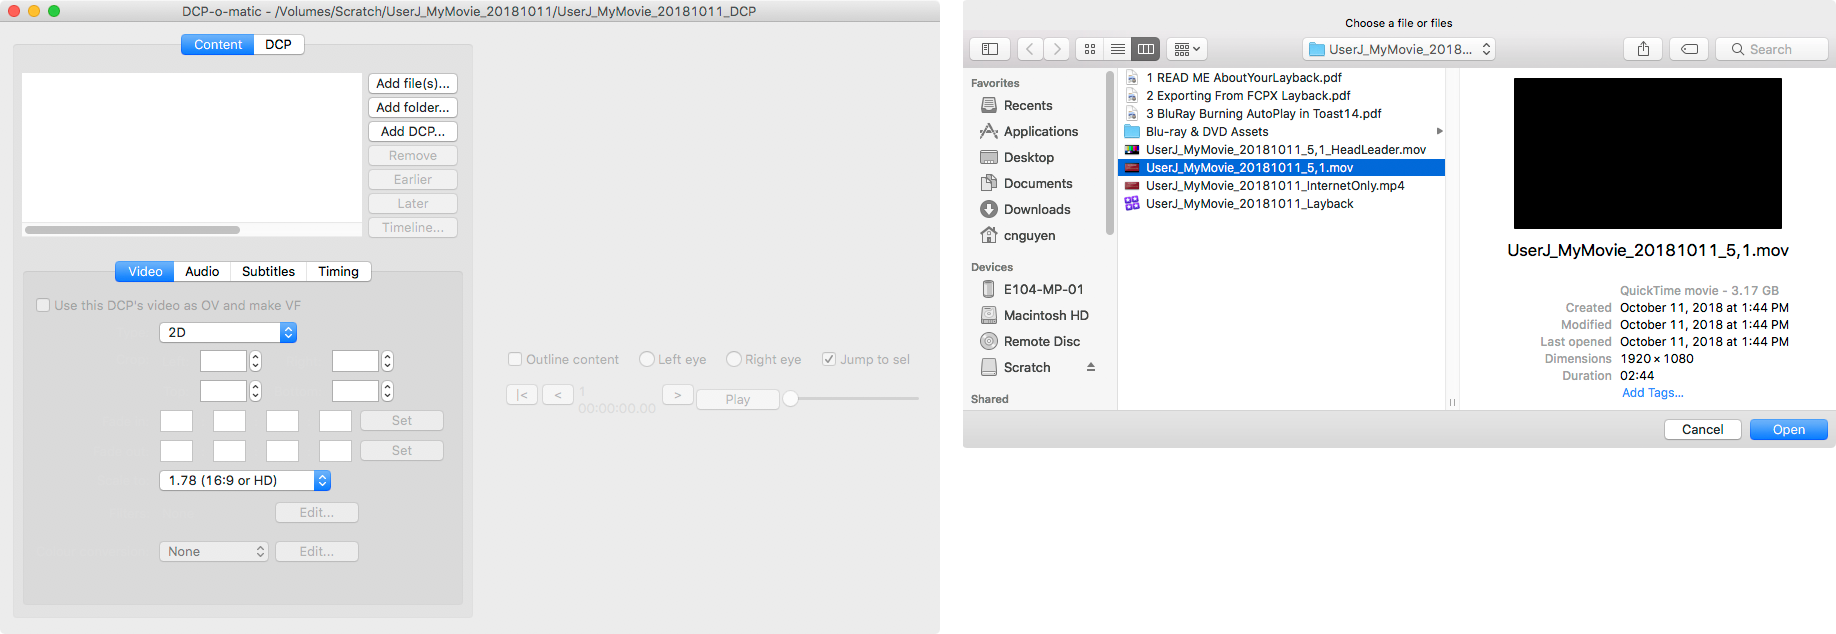Open the None dropdown in Video panel

(x=214, y=551)
